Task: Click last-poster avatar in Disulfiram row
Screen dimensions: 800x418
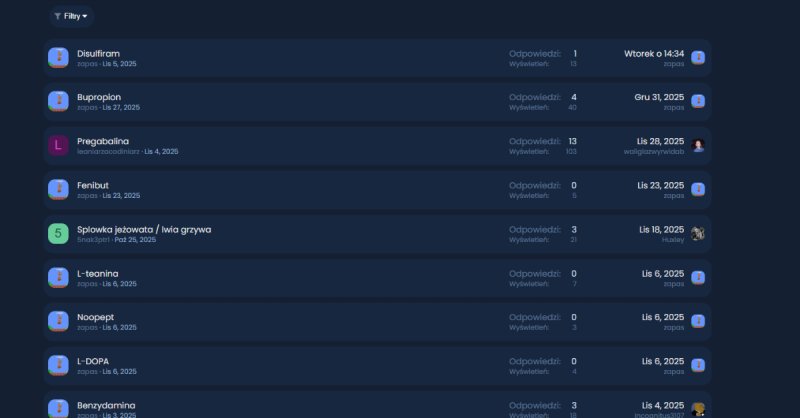Action: tap(698, 58)
